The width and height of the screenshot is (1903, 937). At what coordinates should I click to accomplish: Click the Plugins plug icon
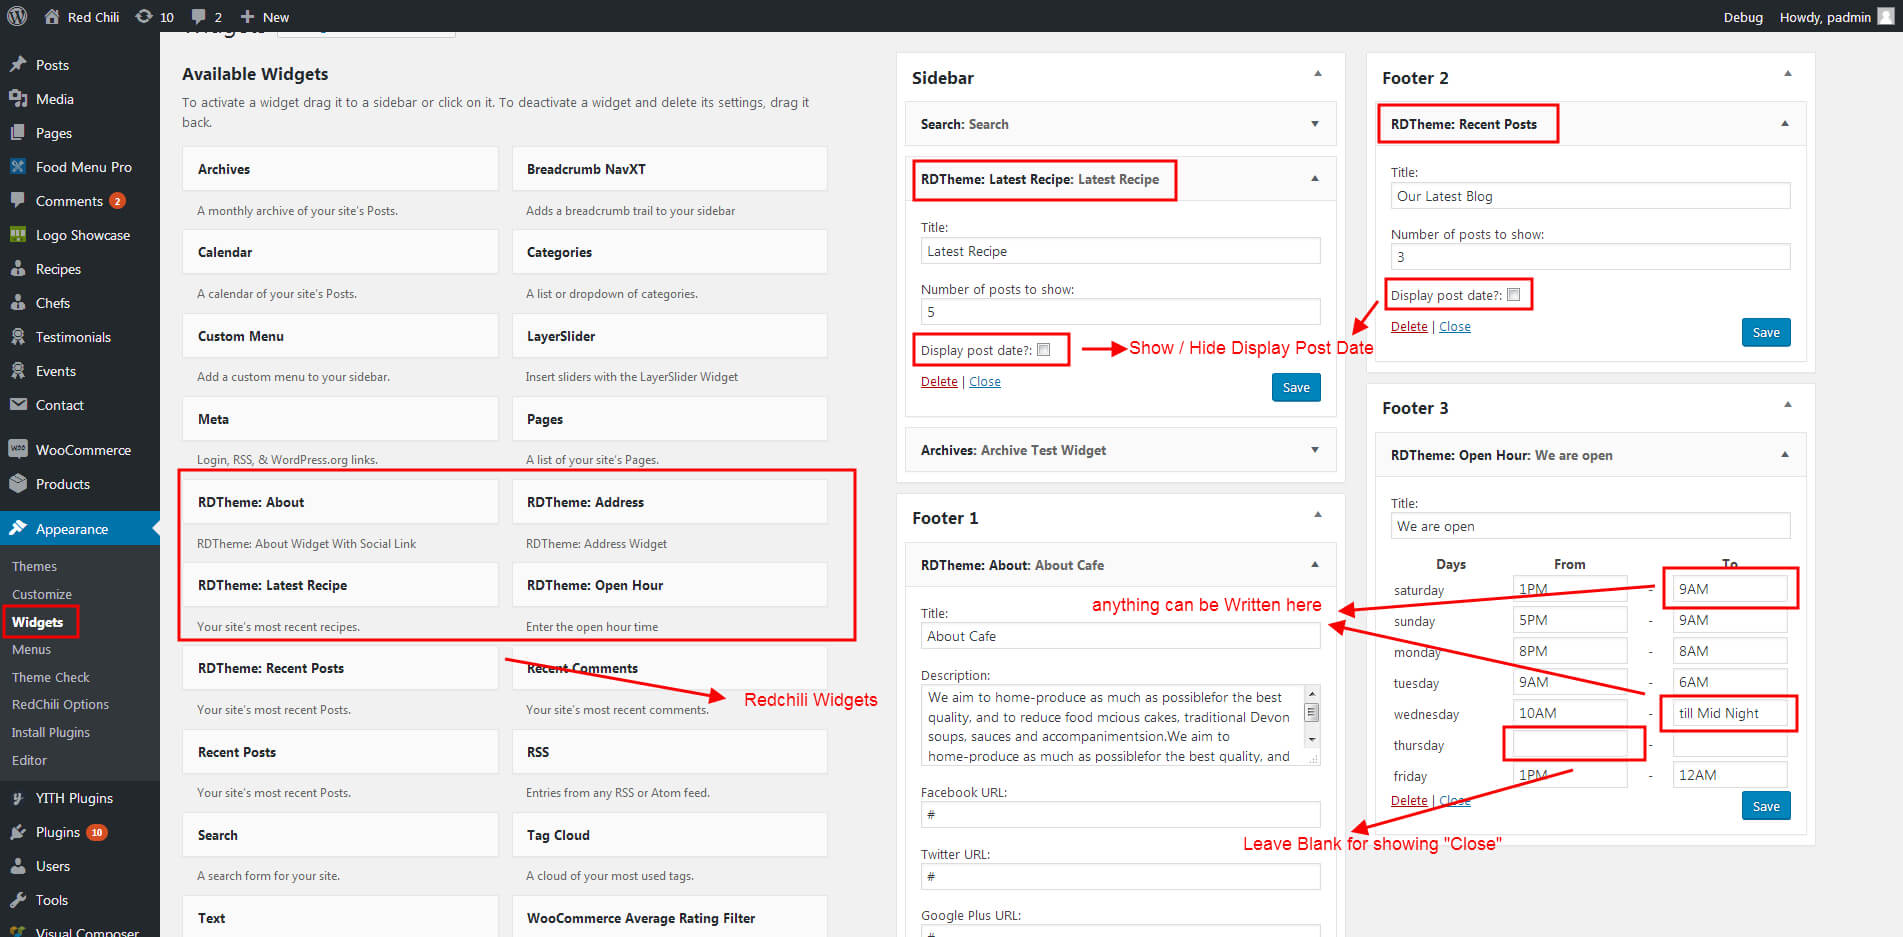point(18,832)
